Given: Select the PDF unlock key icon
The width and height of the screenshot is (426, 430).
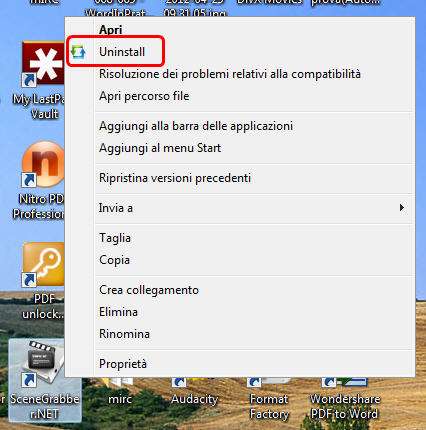Looking at the screenshot, I should (x=43, y=265).
